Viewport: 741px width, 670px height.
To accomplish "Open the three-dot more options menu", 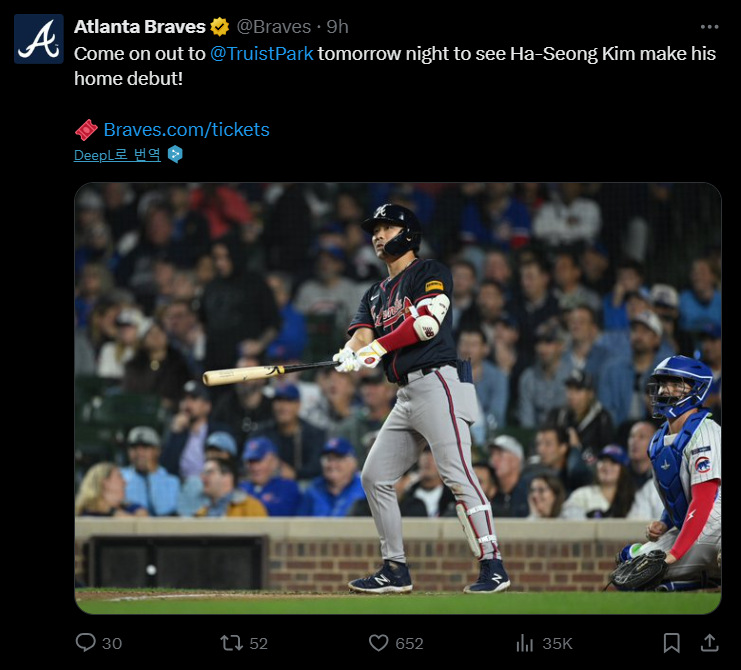I will tap(709, 27).
